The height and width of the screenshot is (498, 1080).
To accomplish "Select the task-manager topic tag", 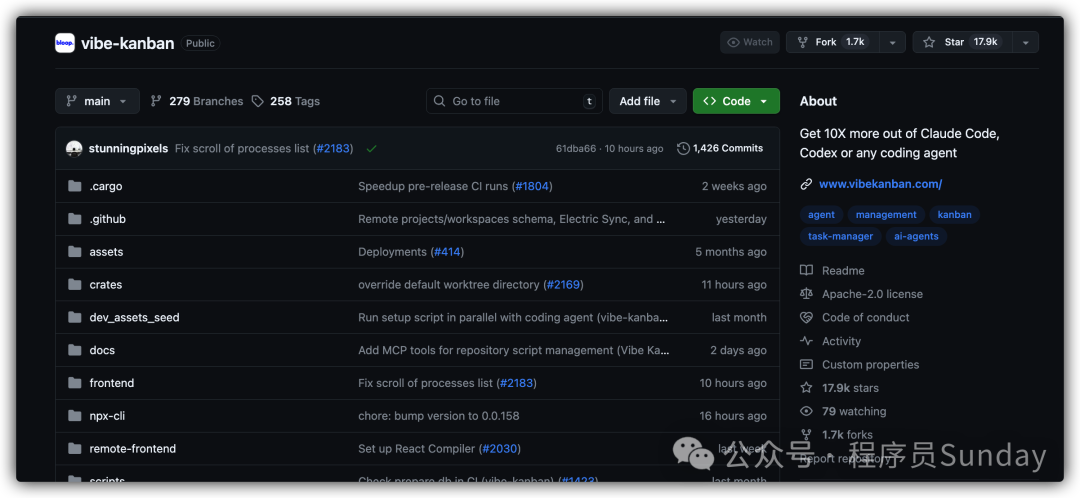I will (840, 236).
